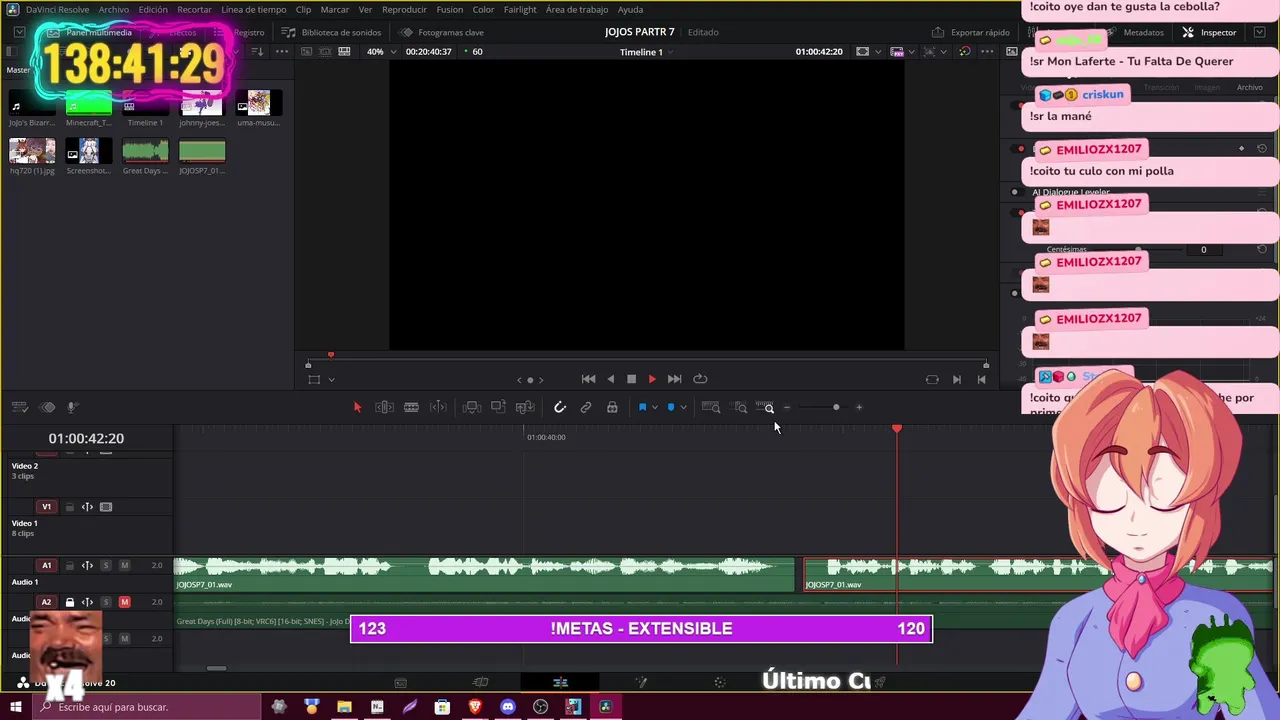Open flag color dropdown arrow
Viewport: 1280px width, 720px height.
coord(655,407)
